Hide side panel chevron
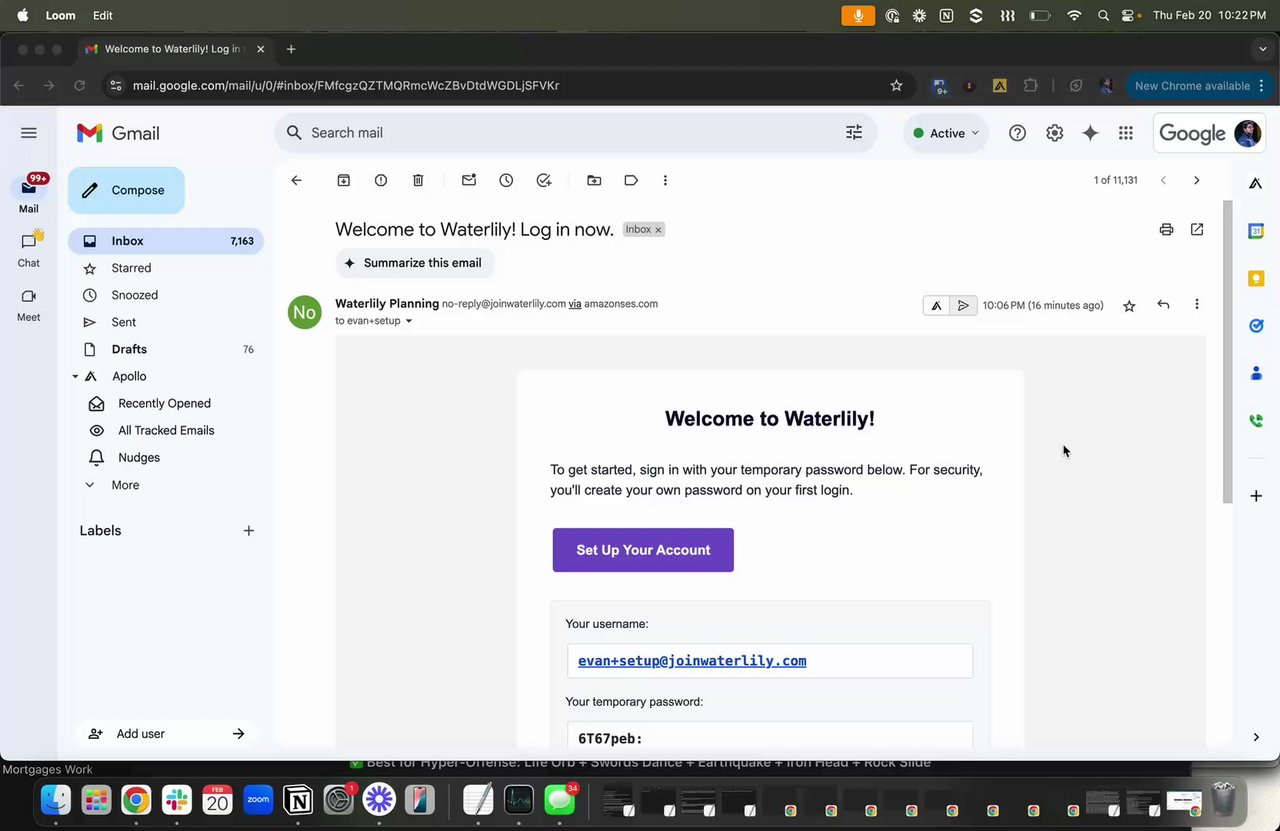The height and width of the screenshot is (831, 1280). [1256, 737]
